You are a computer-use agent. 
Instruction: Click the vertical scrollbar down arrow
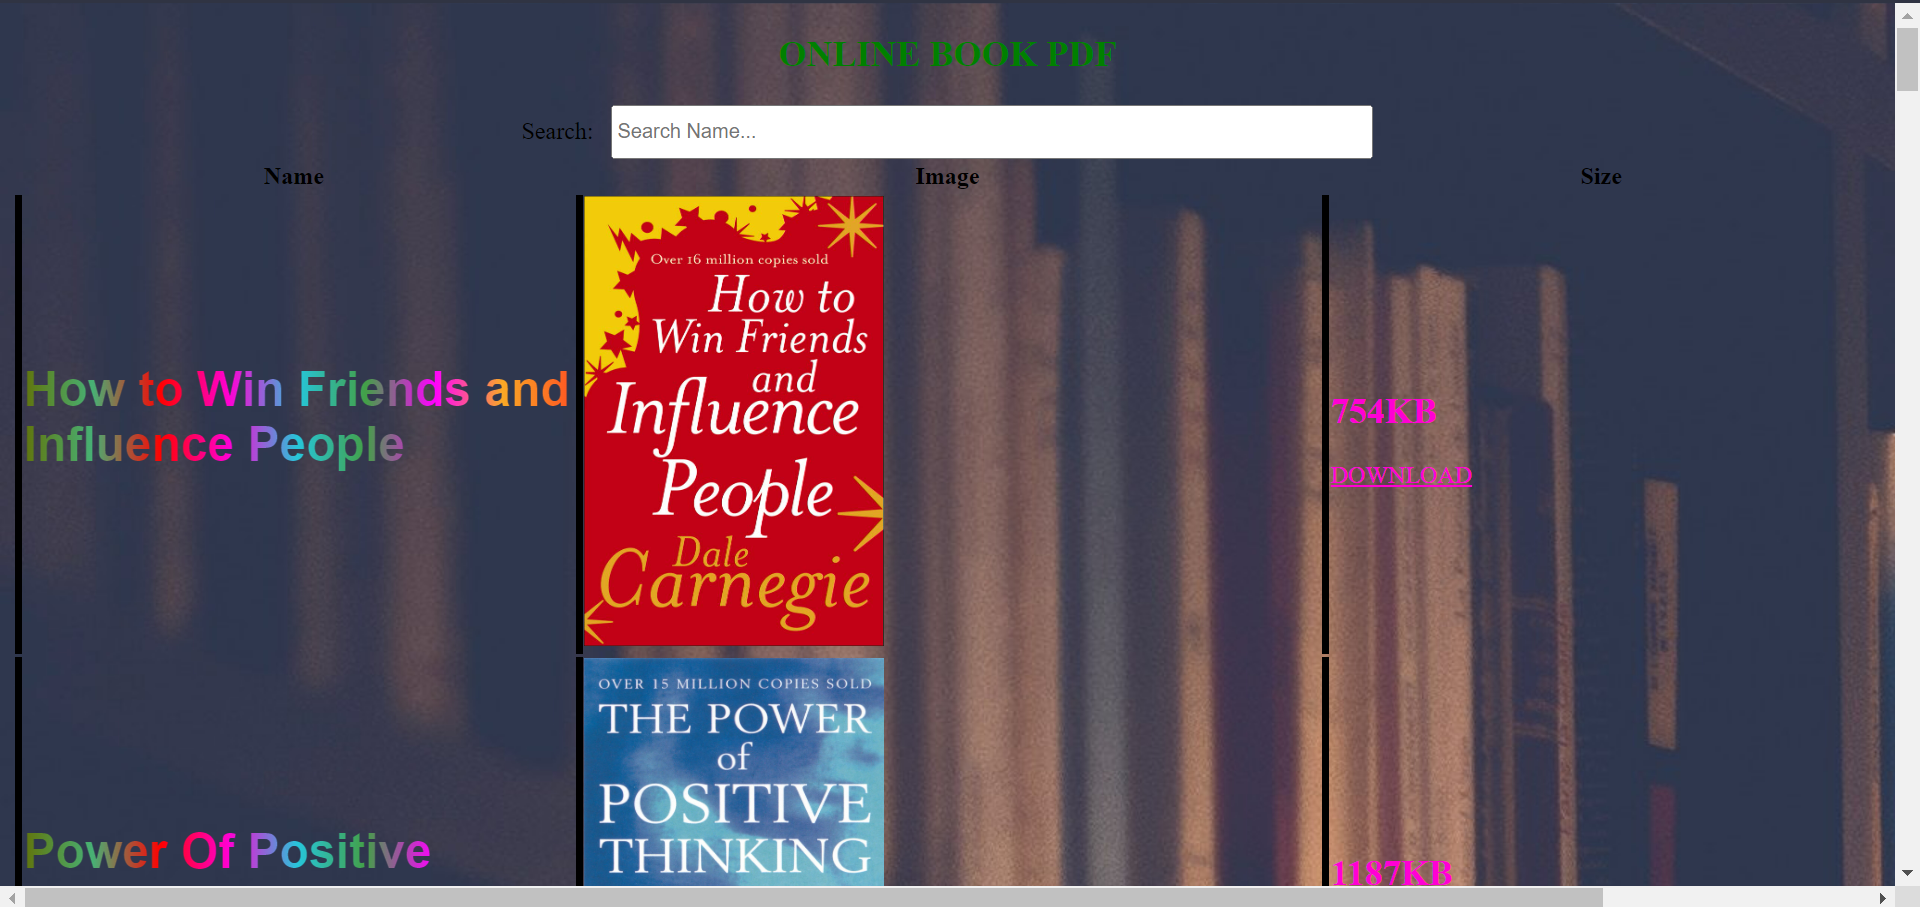(x=1907, y=873)
